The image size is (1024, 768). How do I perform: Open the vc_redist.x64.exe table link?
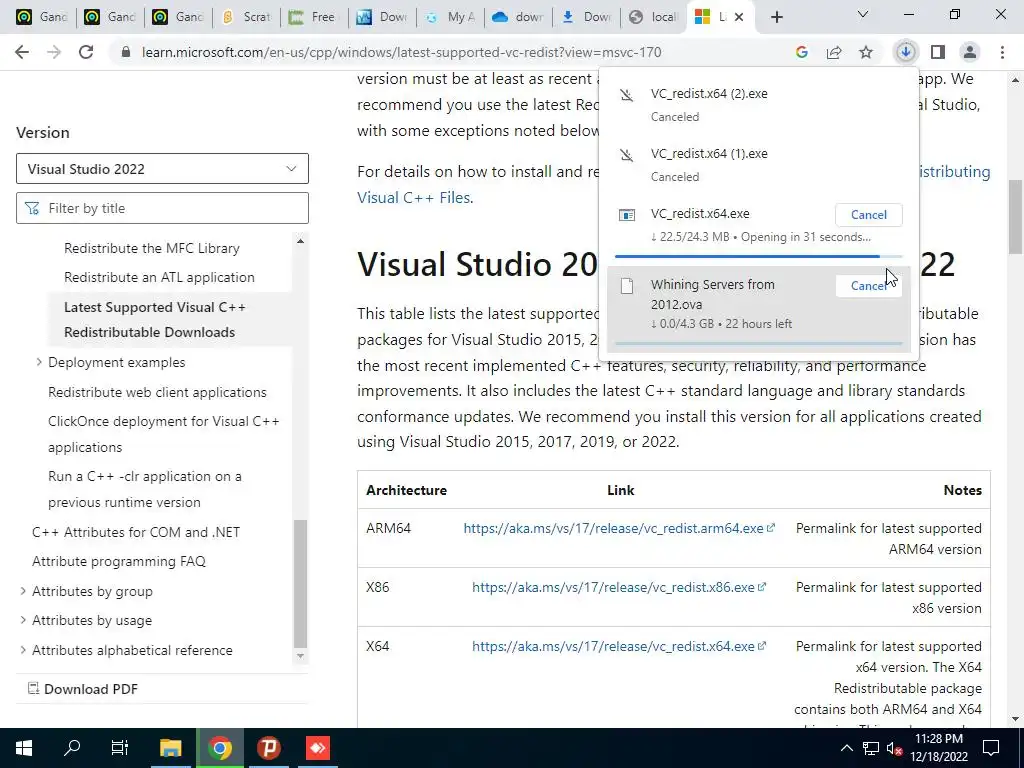click(619, 646)
